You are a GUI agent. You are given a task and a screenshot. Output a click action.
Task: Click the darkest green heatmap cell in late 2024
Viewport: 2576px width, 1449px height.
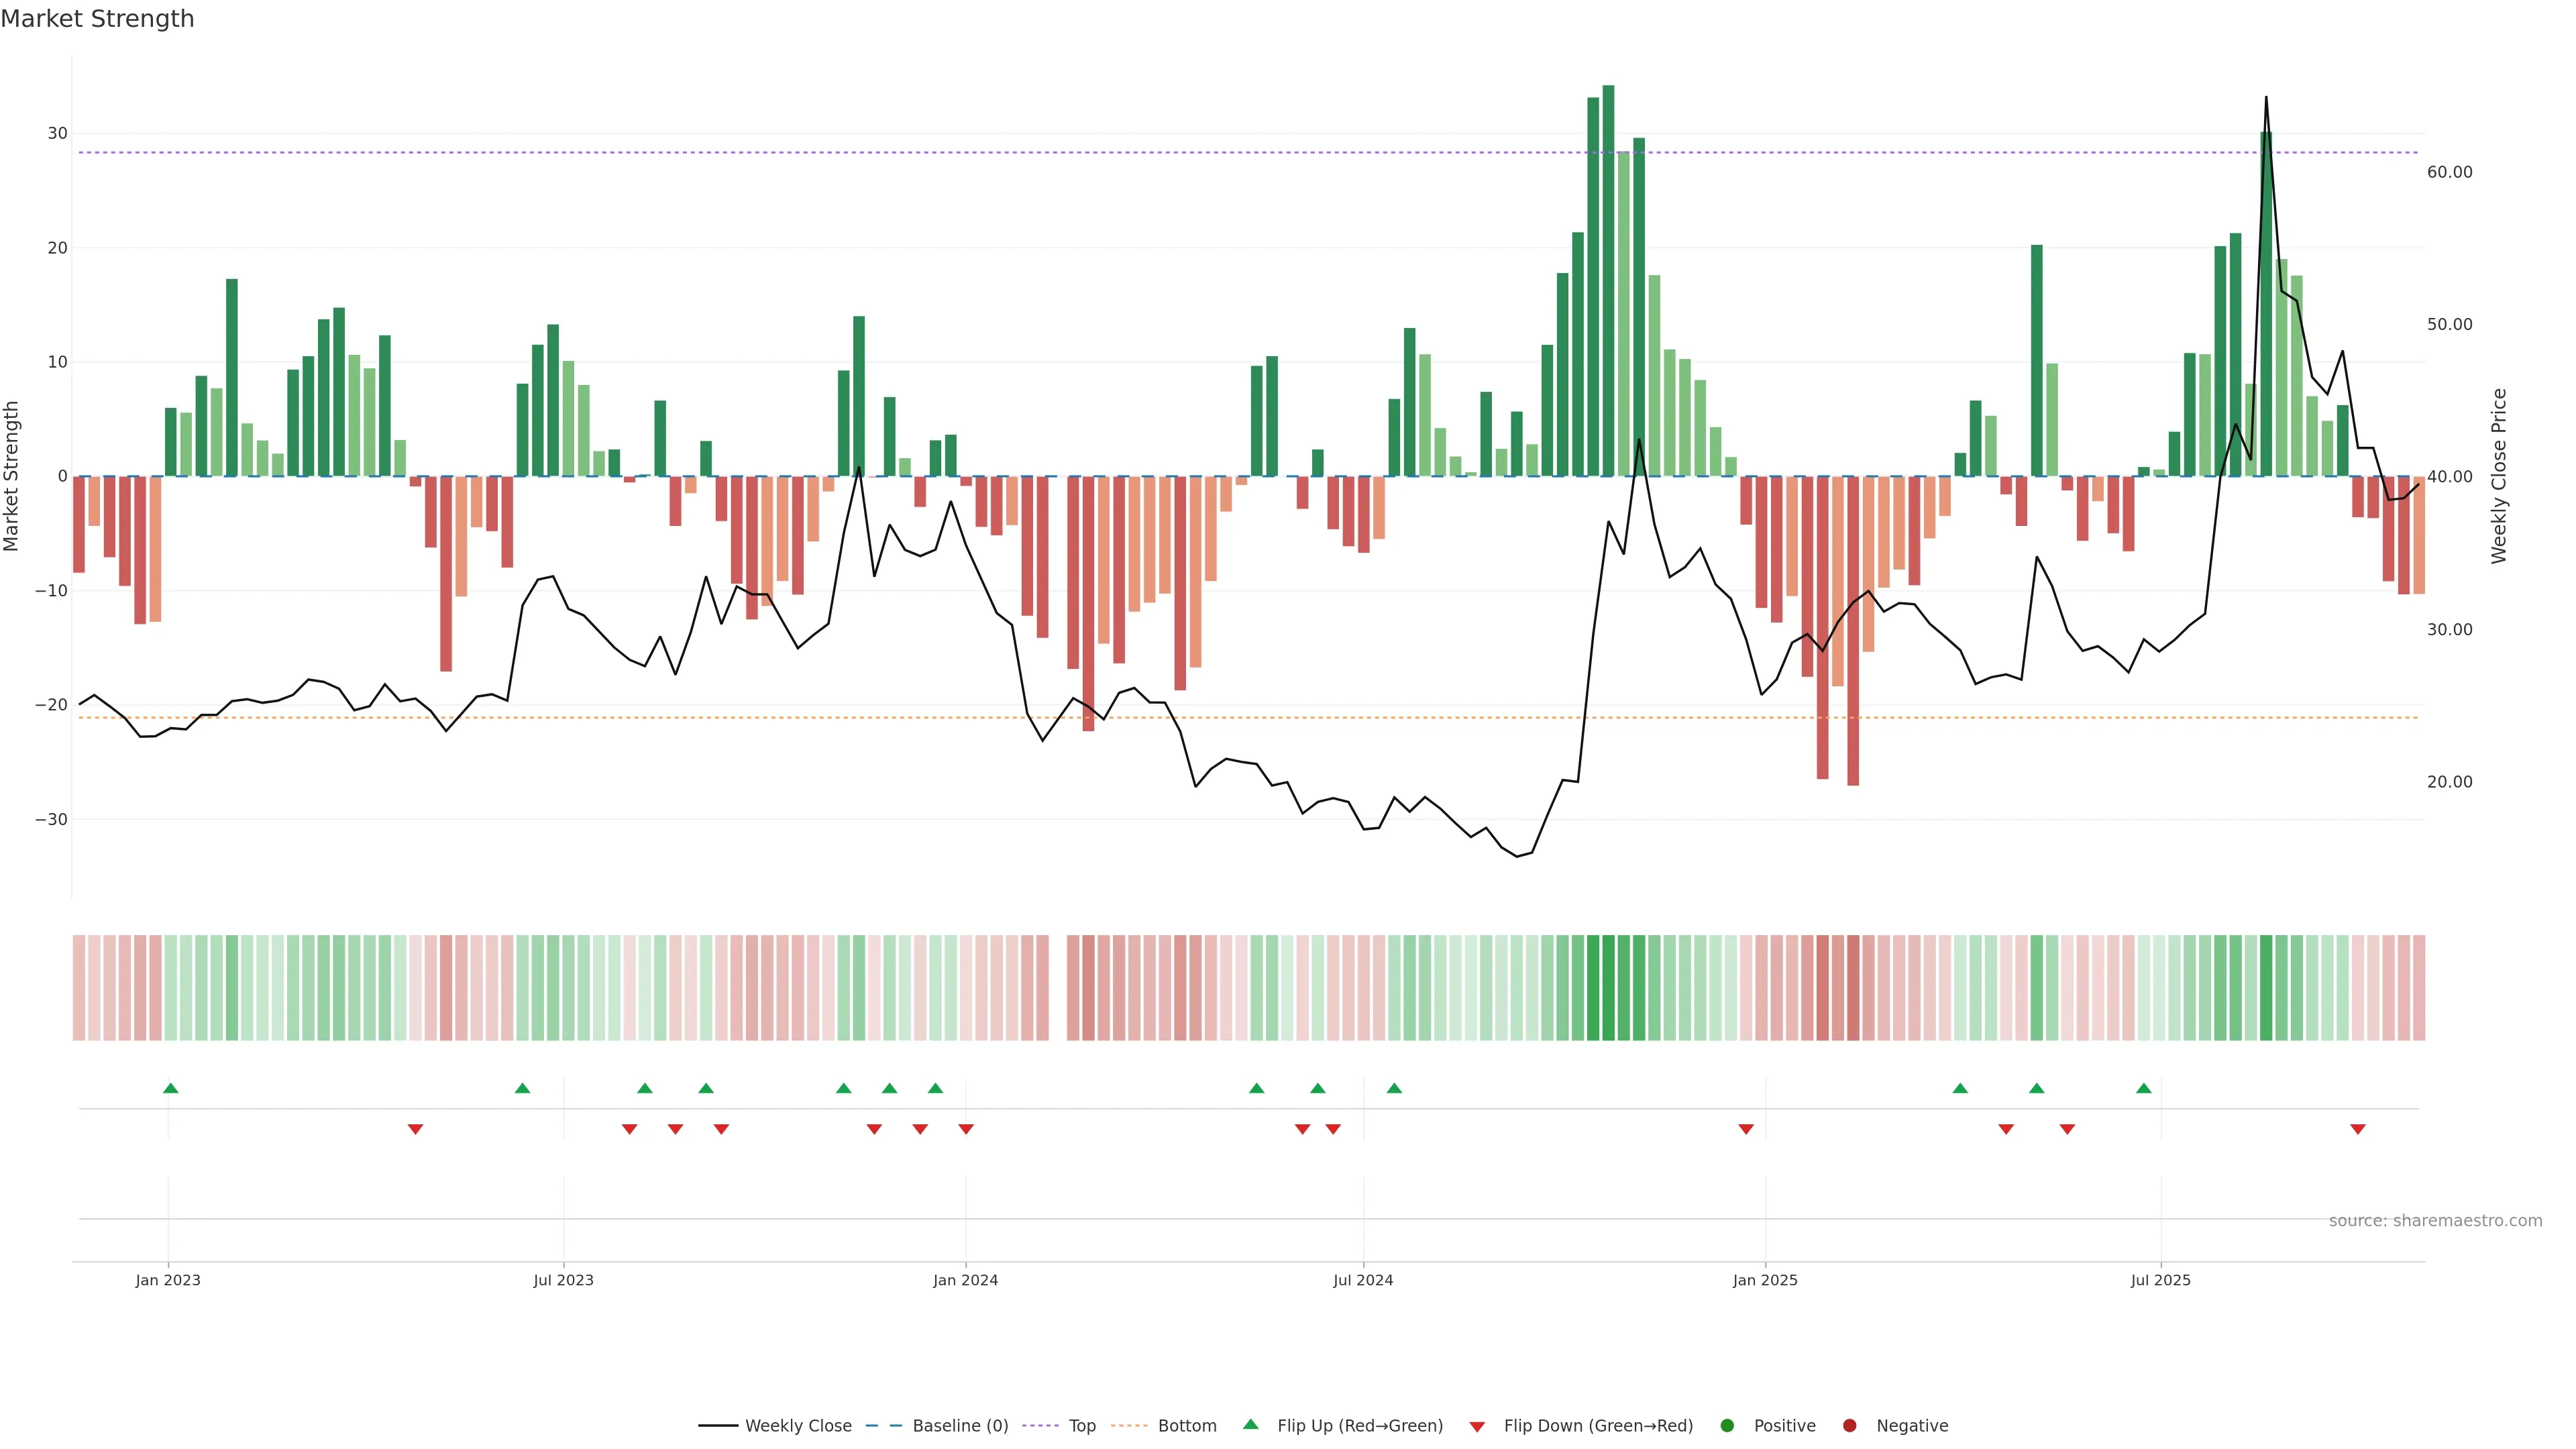click(1608, 987)
